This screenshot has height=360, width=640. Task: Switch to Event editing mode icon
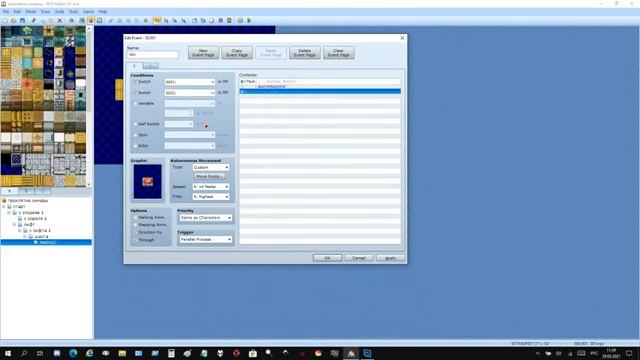click(91, 20)
